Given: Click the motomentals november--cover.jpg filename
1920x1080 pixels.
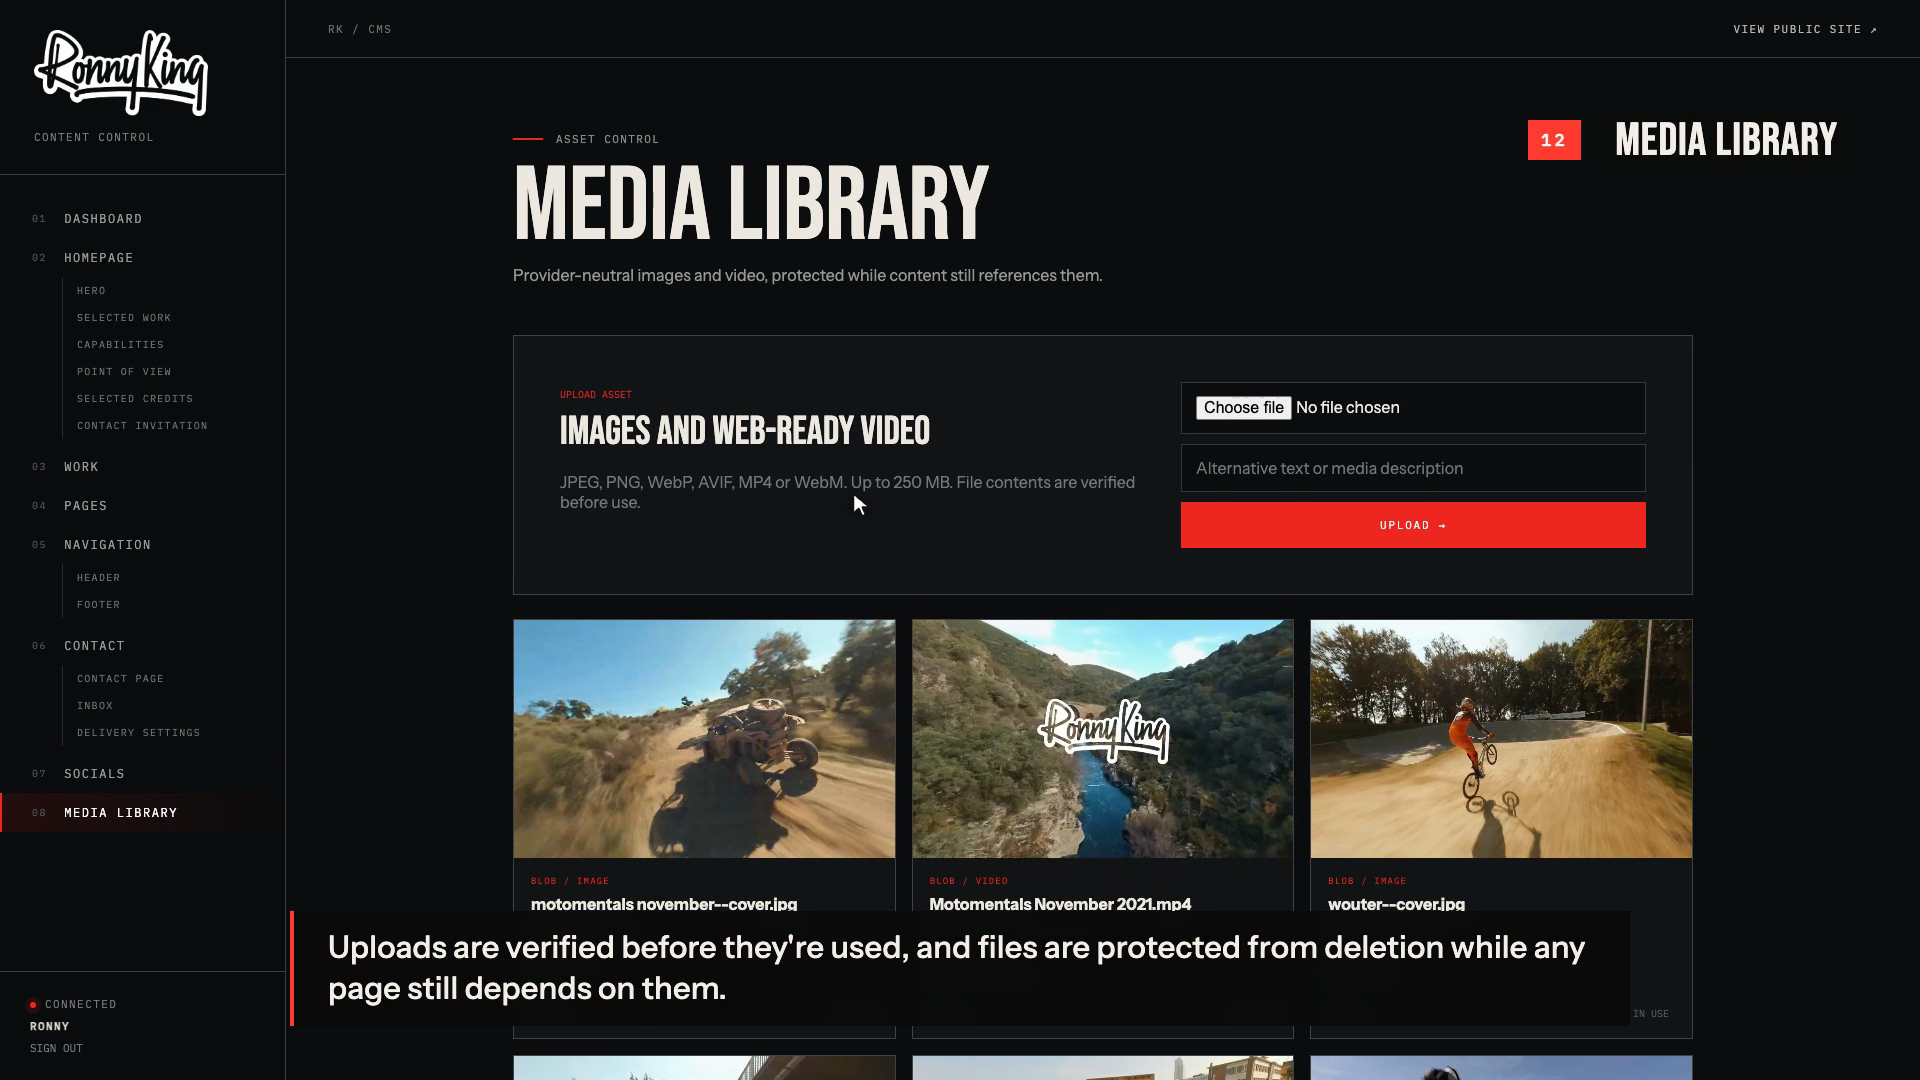Looking at the screenshot, I should click(664, 904).
